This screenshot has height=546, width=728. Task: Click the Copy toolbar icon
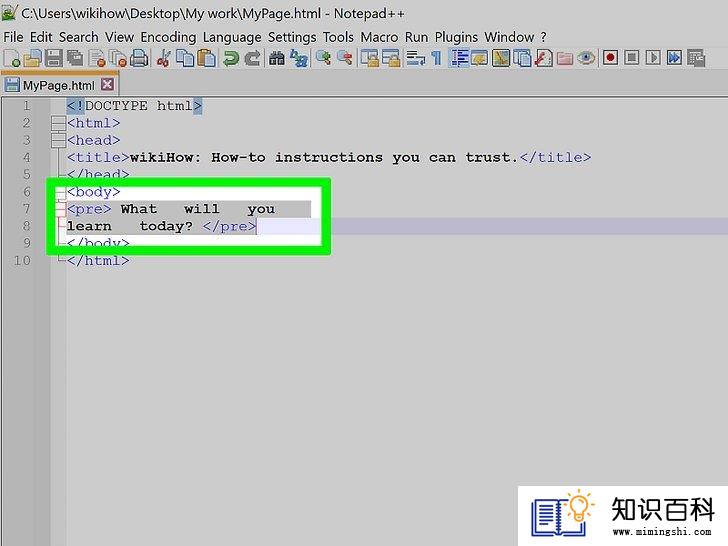[x=186, y=58]
